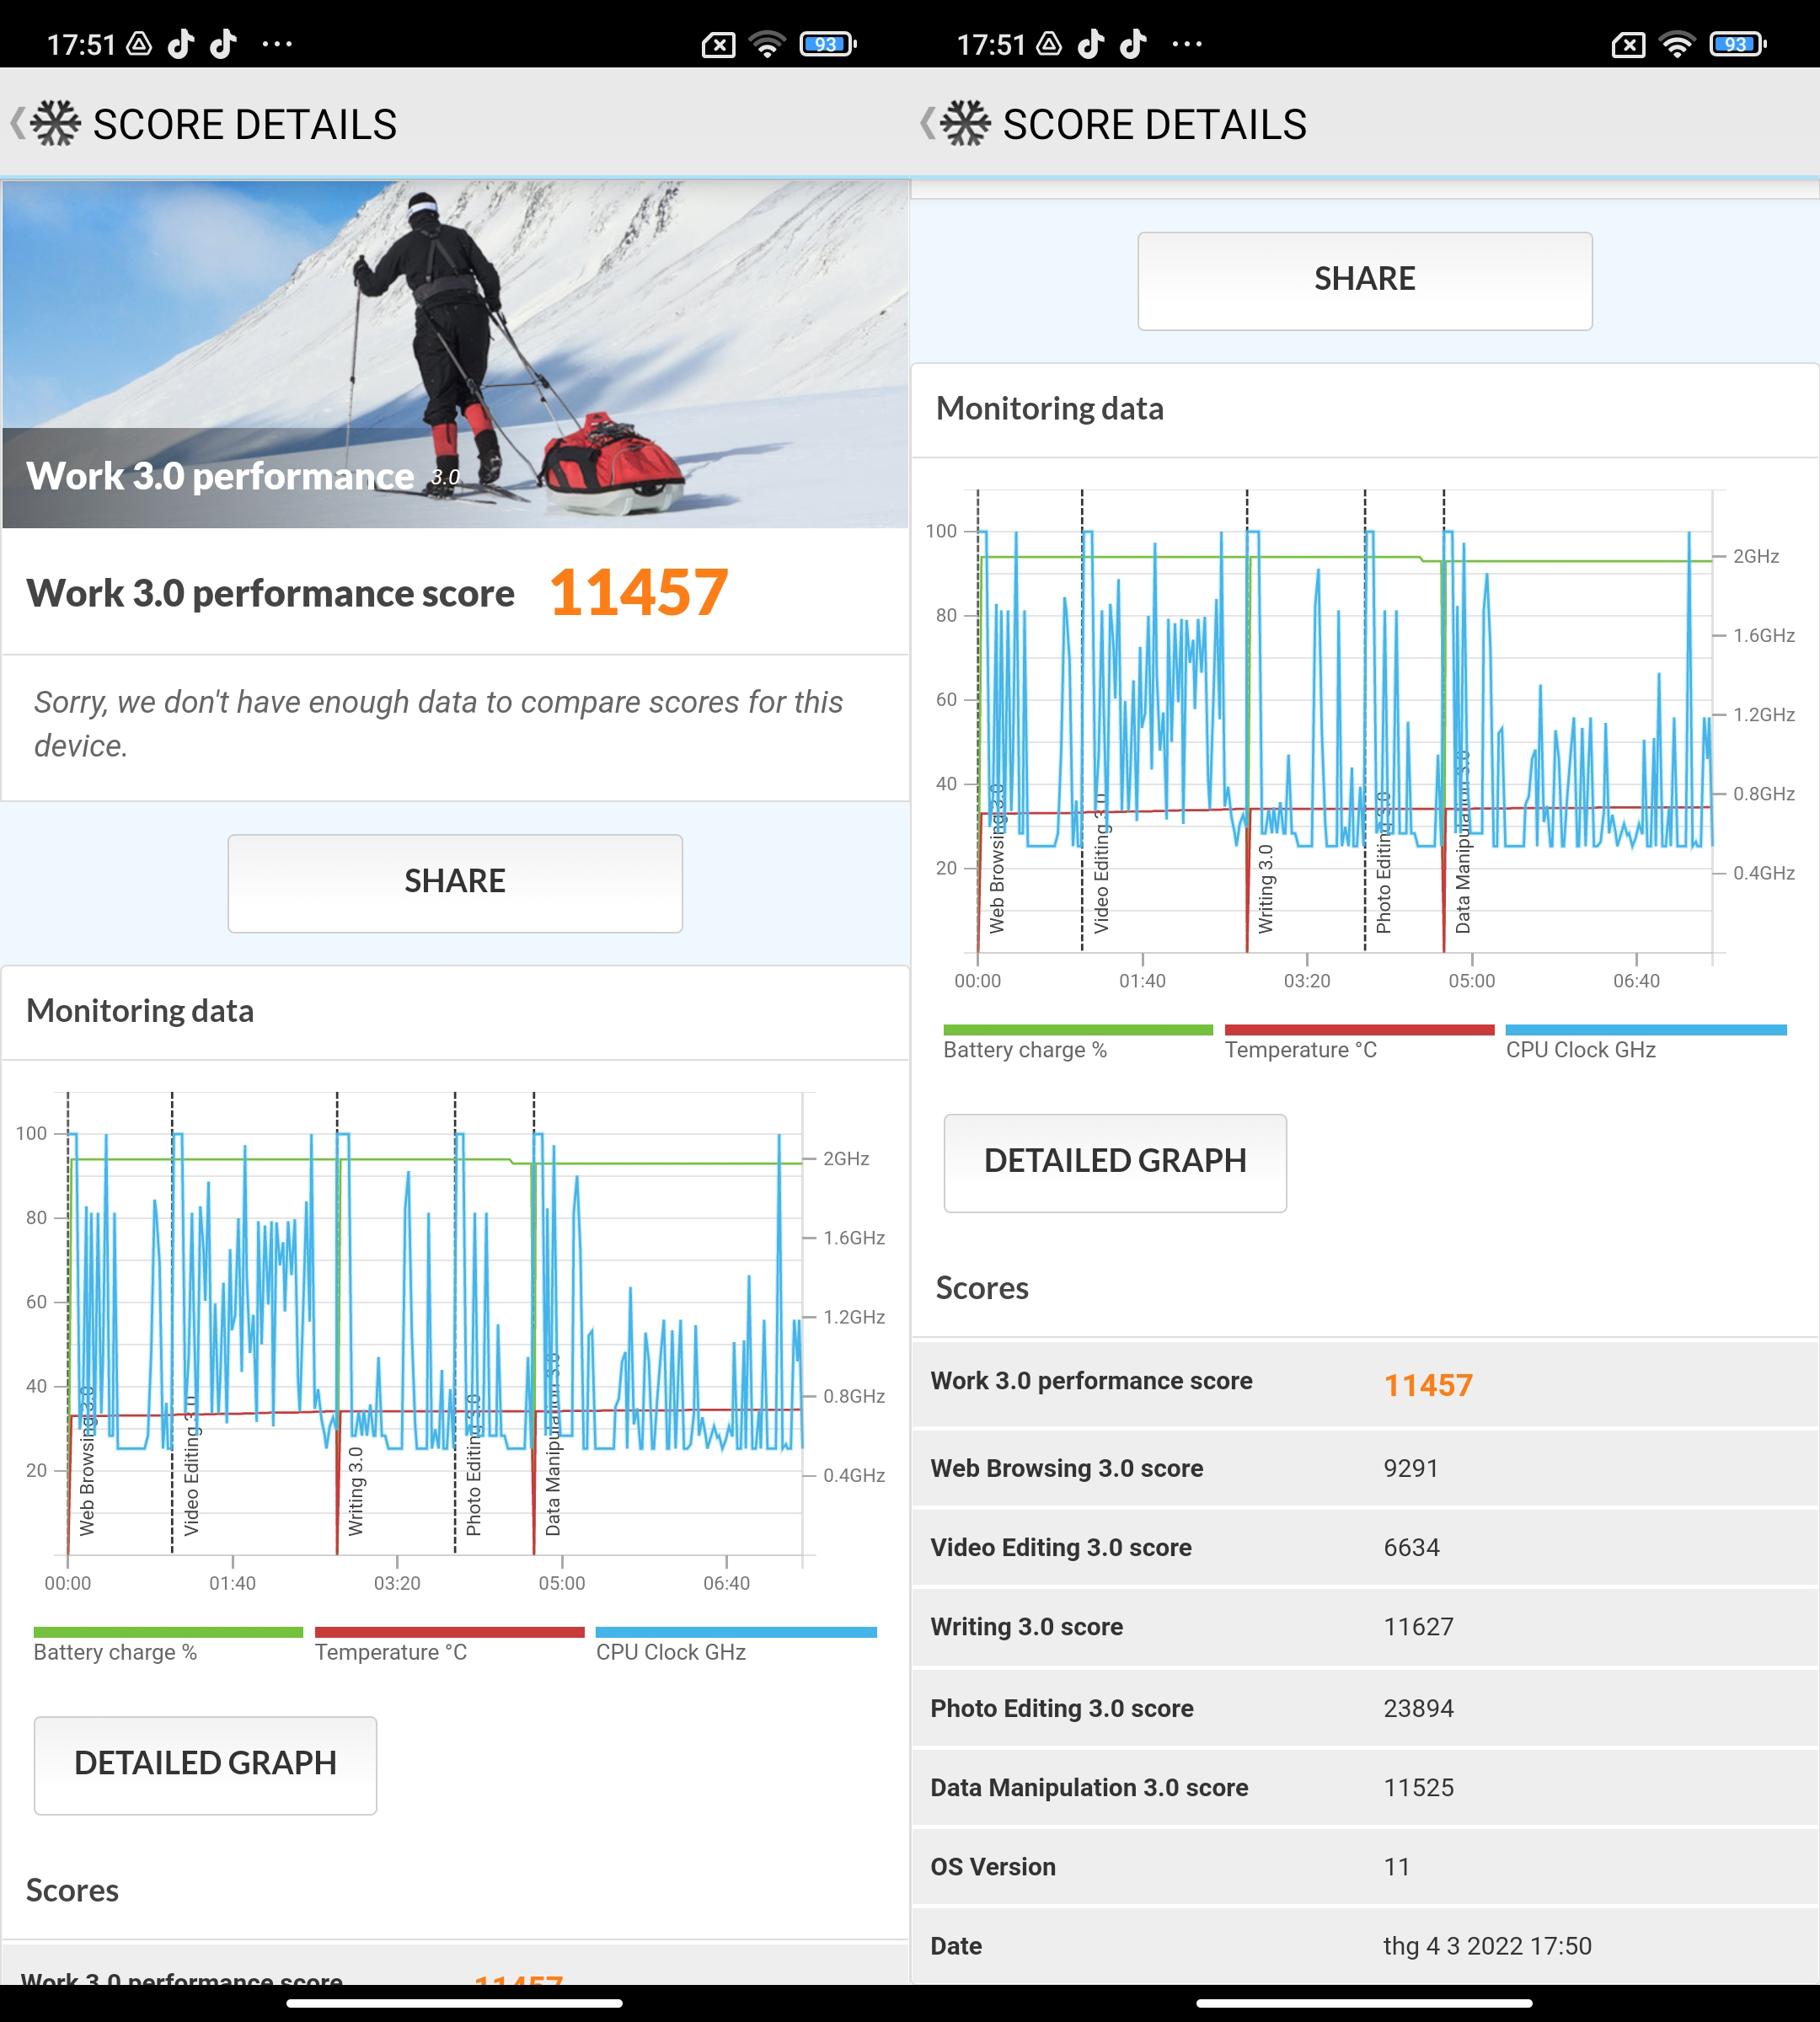1820x2022 pixels.
Task: Tap the green Battery charge legend bar, right screen
Action: click(1078, 1030)
